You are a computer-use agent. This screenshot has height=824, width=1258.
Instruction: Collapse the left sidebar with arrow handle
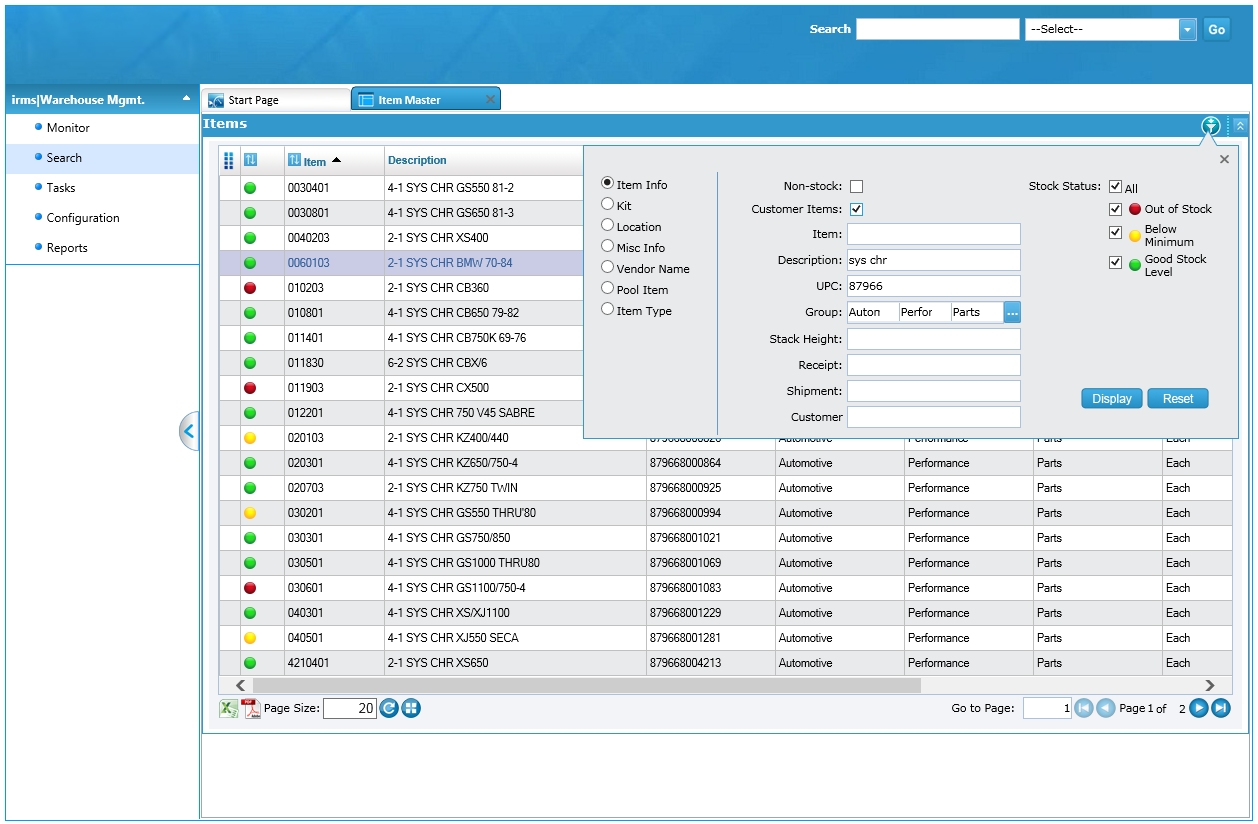point(189,431)
